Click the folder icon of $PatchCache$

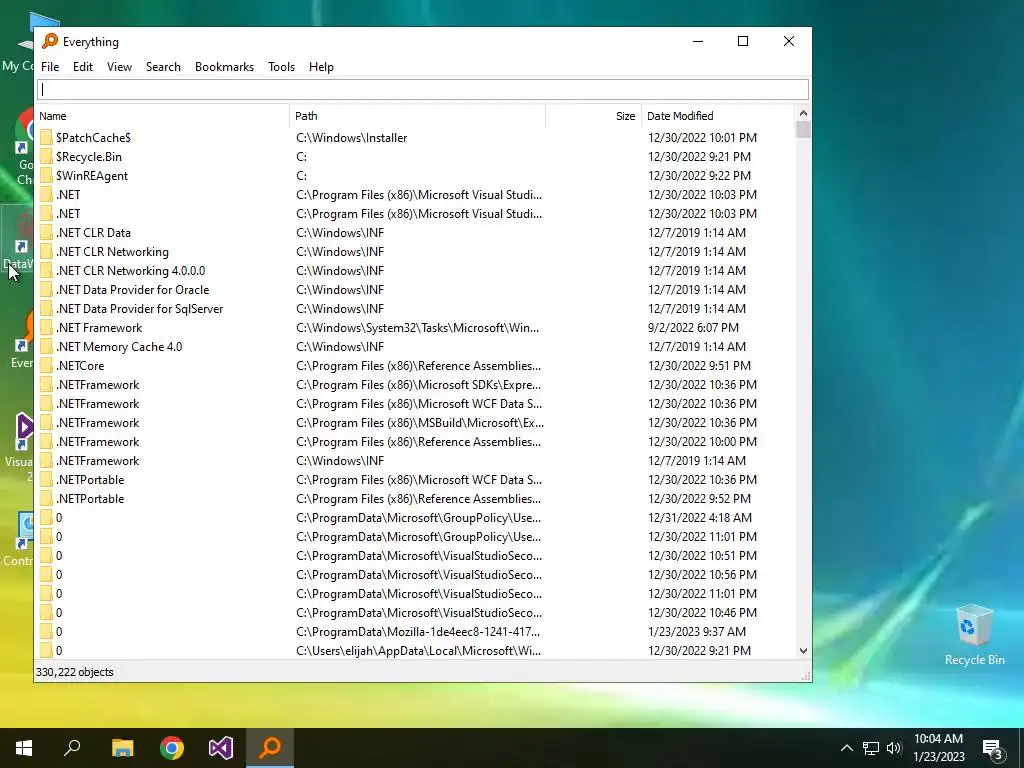tap(46, 138)
